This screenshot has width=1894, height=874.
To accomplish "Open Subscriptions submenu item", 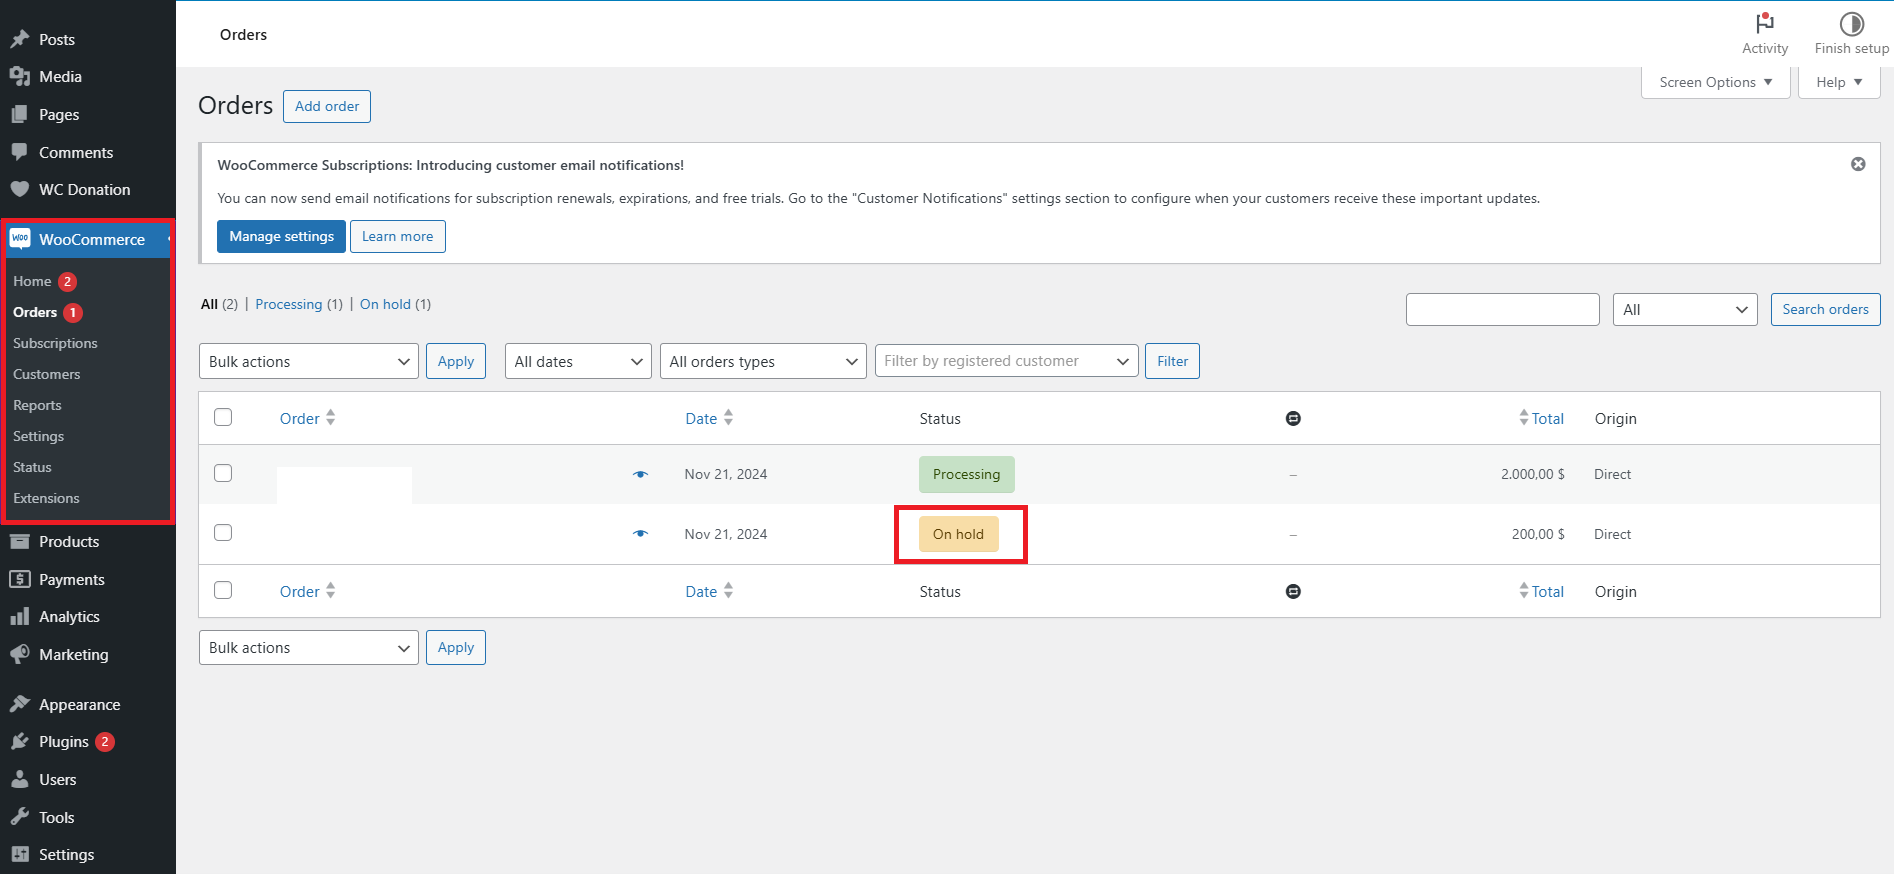I will (x=55, y=343).
